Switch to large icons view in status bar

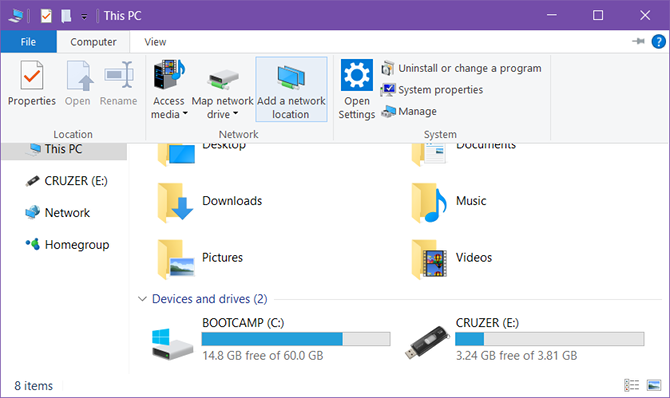[x=654, y=386]
